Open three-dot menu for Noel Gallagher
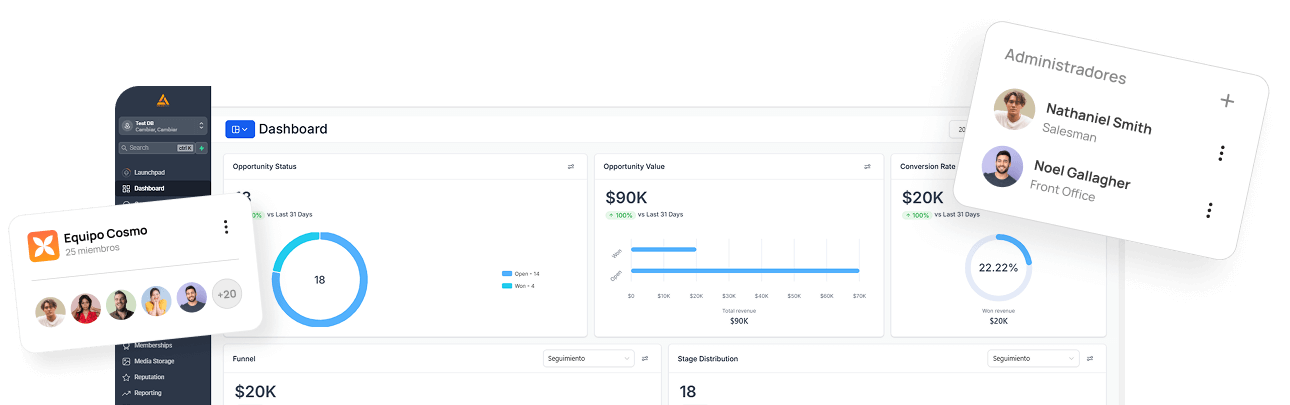Viewport: 1290px width, 405px height. [1209, 210]
